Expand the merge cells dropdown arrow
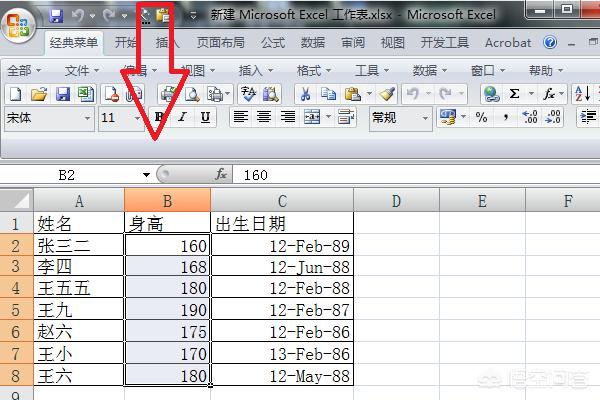 click(328, 117)
